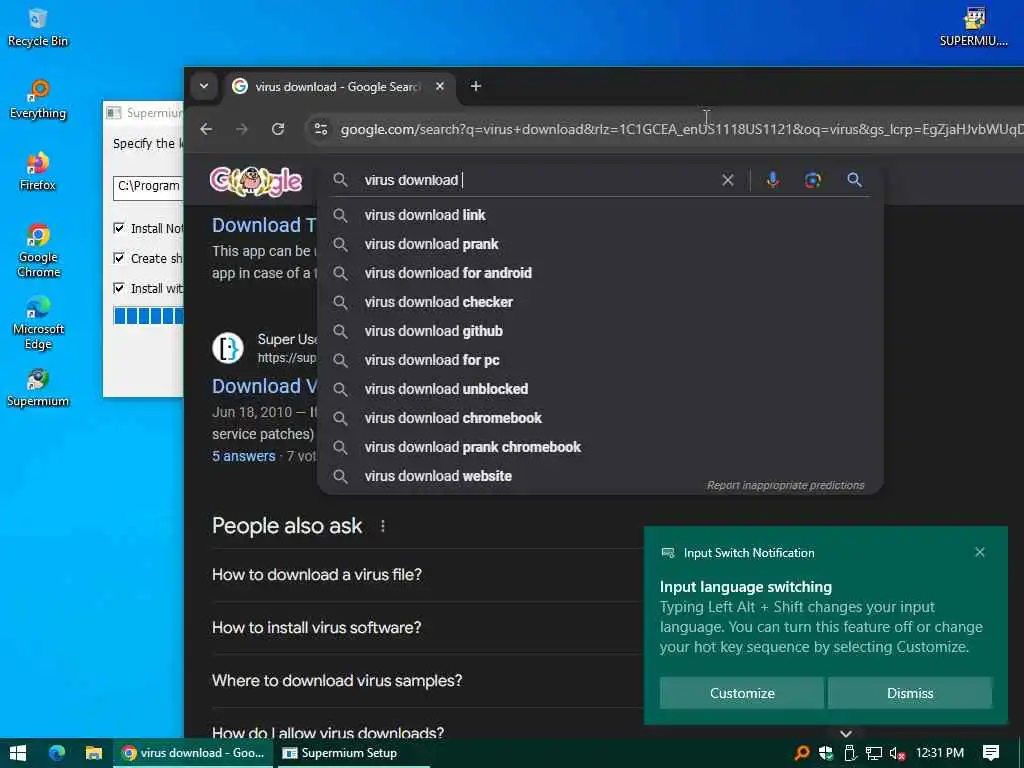Viewport: 1024px width, 768px height.
Task: Click the Chrome address bar URL
Action: point(680,129)
